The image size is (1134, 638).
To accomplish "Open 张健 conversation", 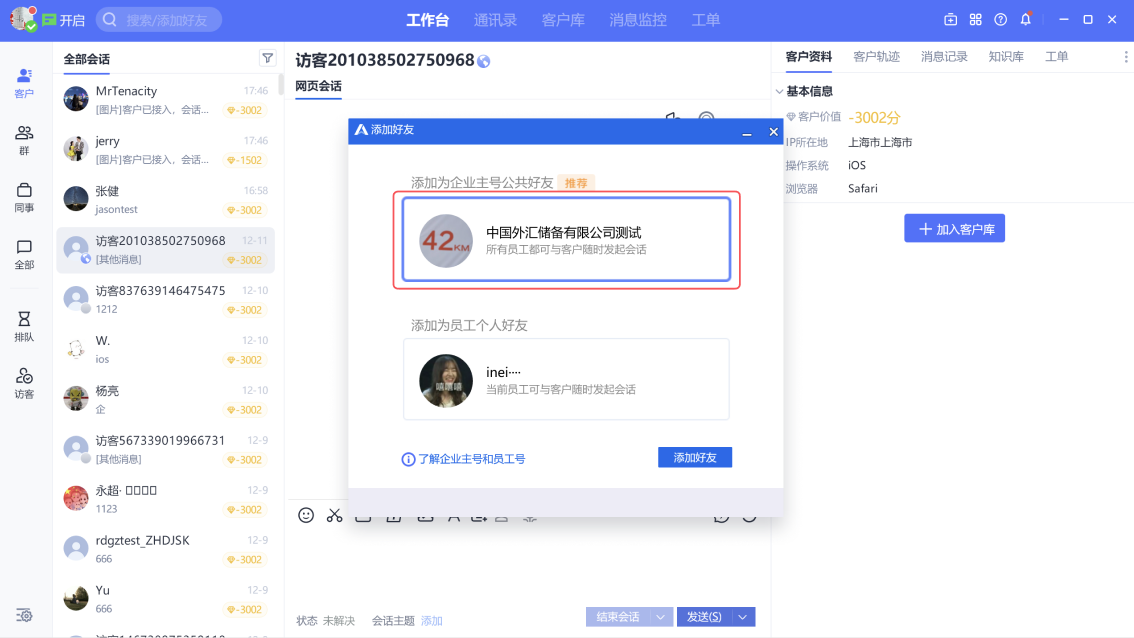I will pyautogui.click(x=166, y=200).
